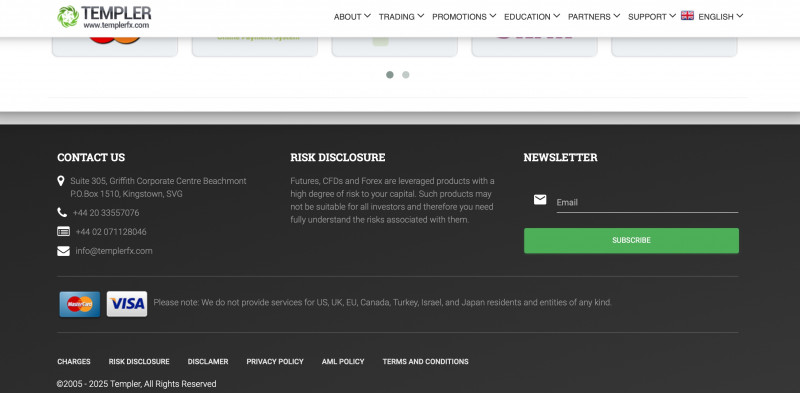The image size is (800, 393).
Task: Expand the Trading menu chevron
Action: [420, 16]
